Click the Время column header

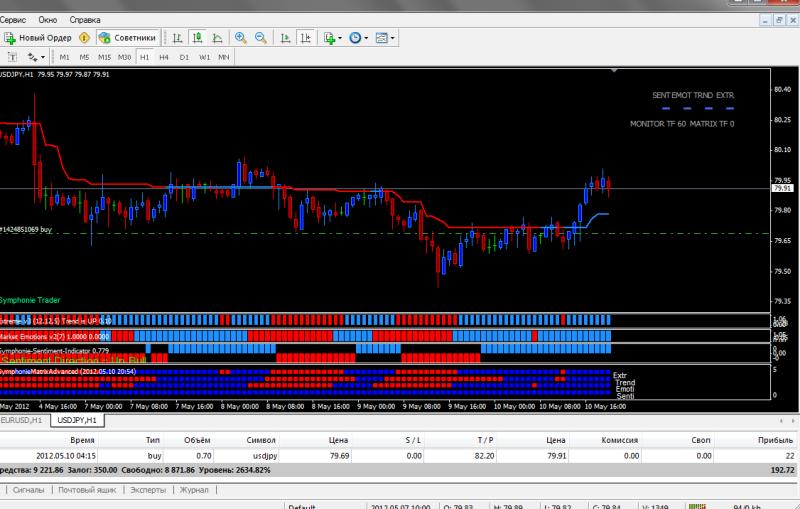point(82,440)
